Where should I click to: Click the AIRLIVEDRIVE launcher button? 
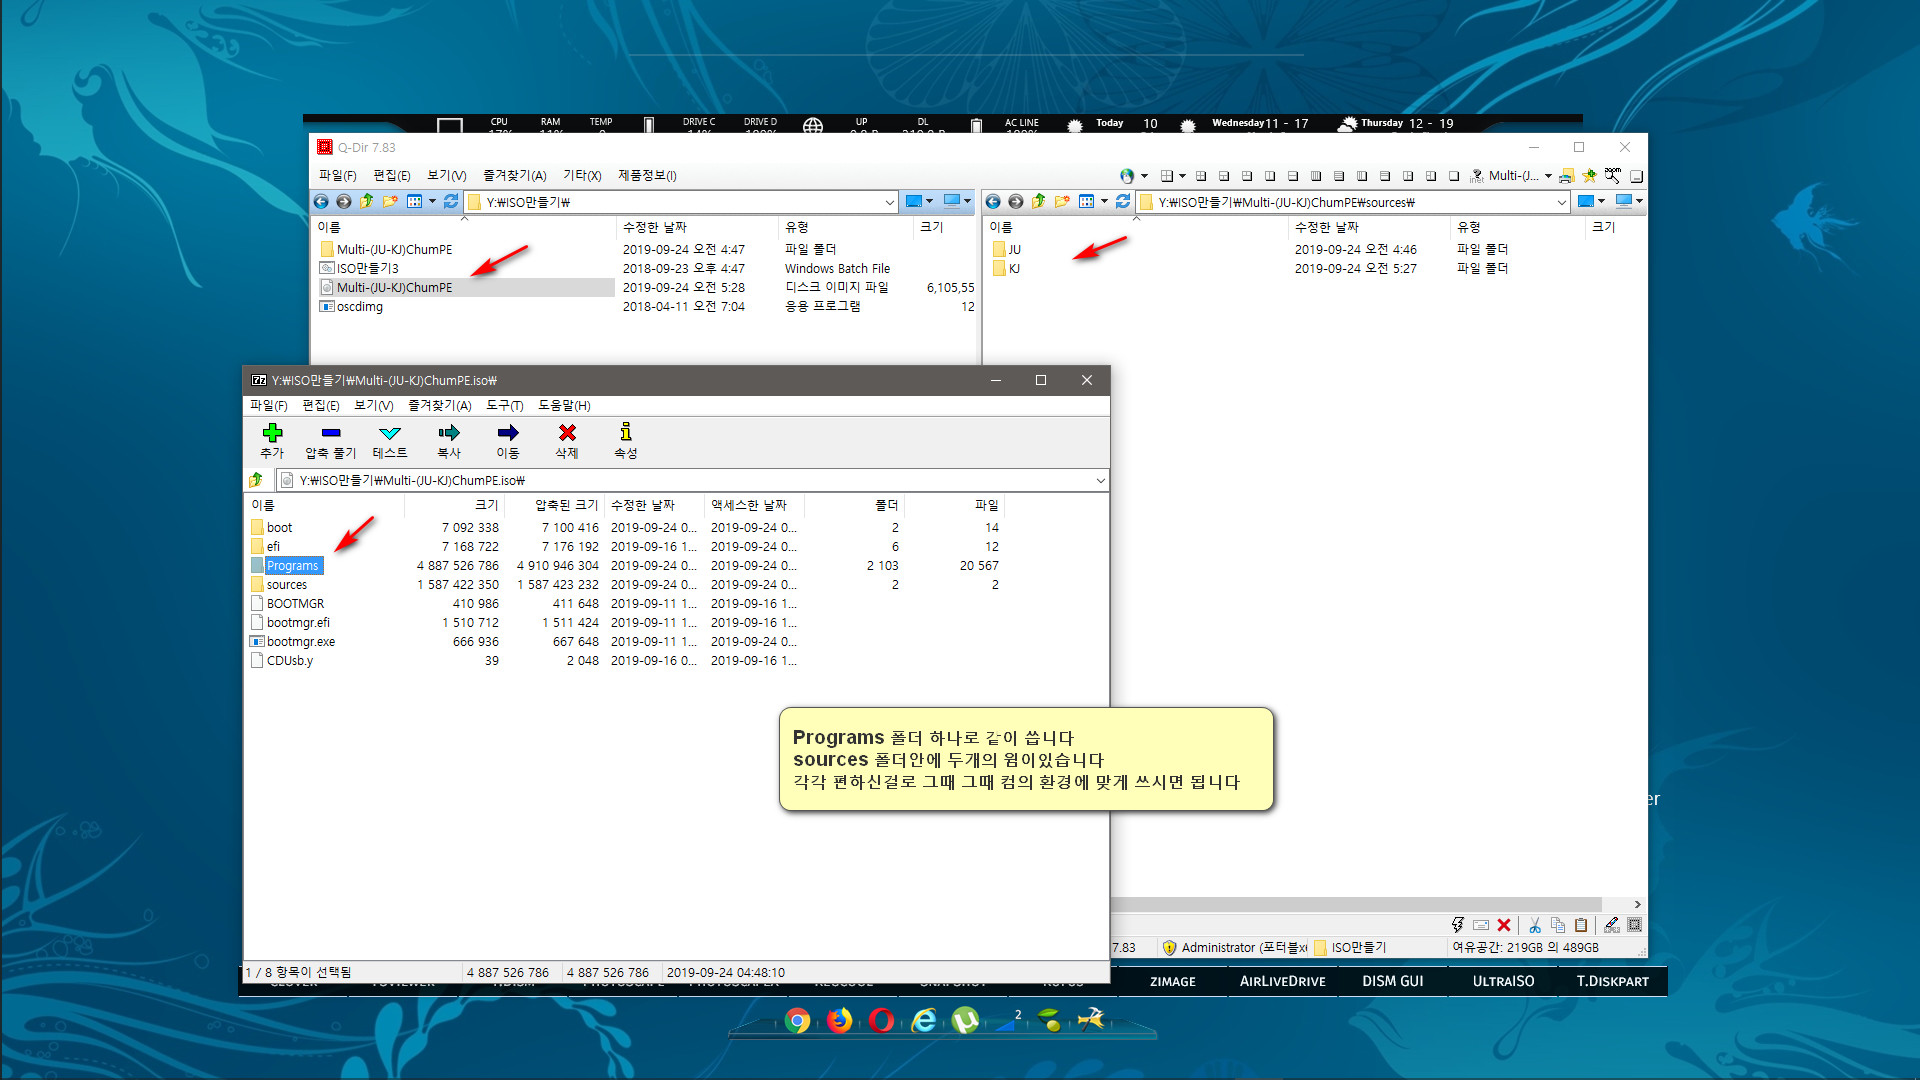[x=1282, y=981]
